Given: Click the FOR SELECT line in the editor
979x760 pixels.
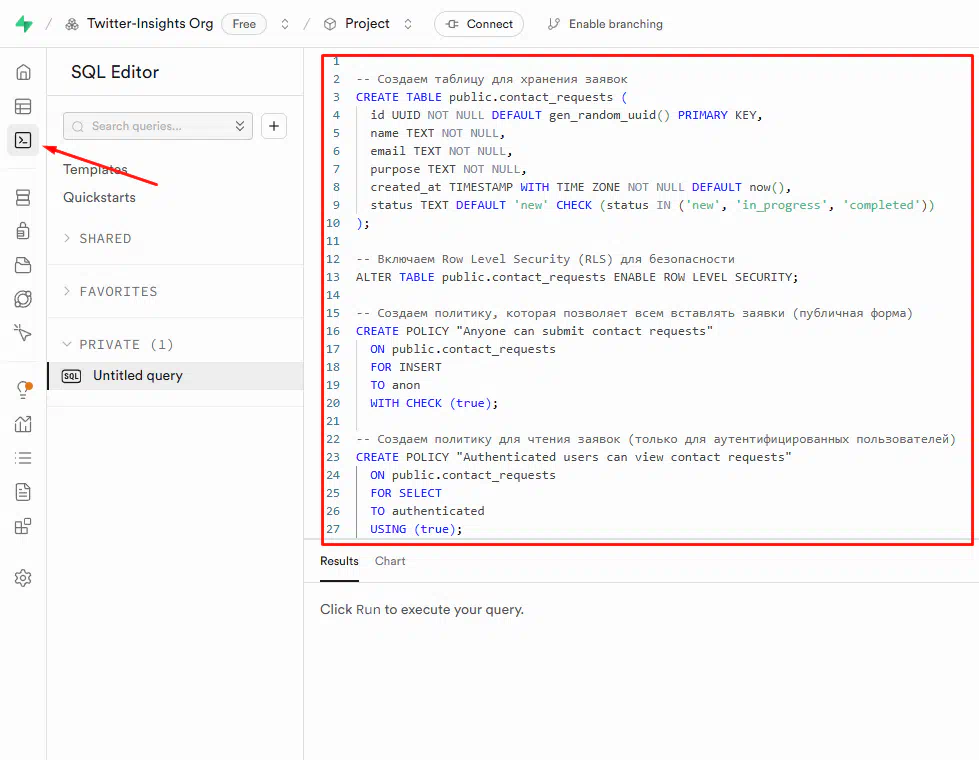Looking at the screenshot, I should 406,493.
